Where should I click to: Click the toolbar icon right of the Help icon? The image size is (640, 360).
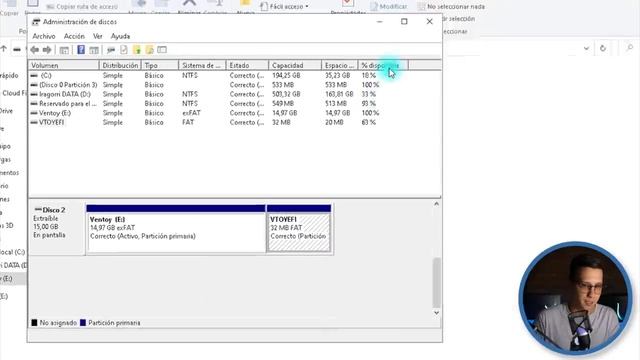pos(94,50)
